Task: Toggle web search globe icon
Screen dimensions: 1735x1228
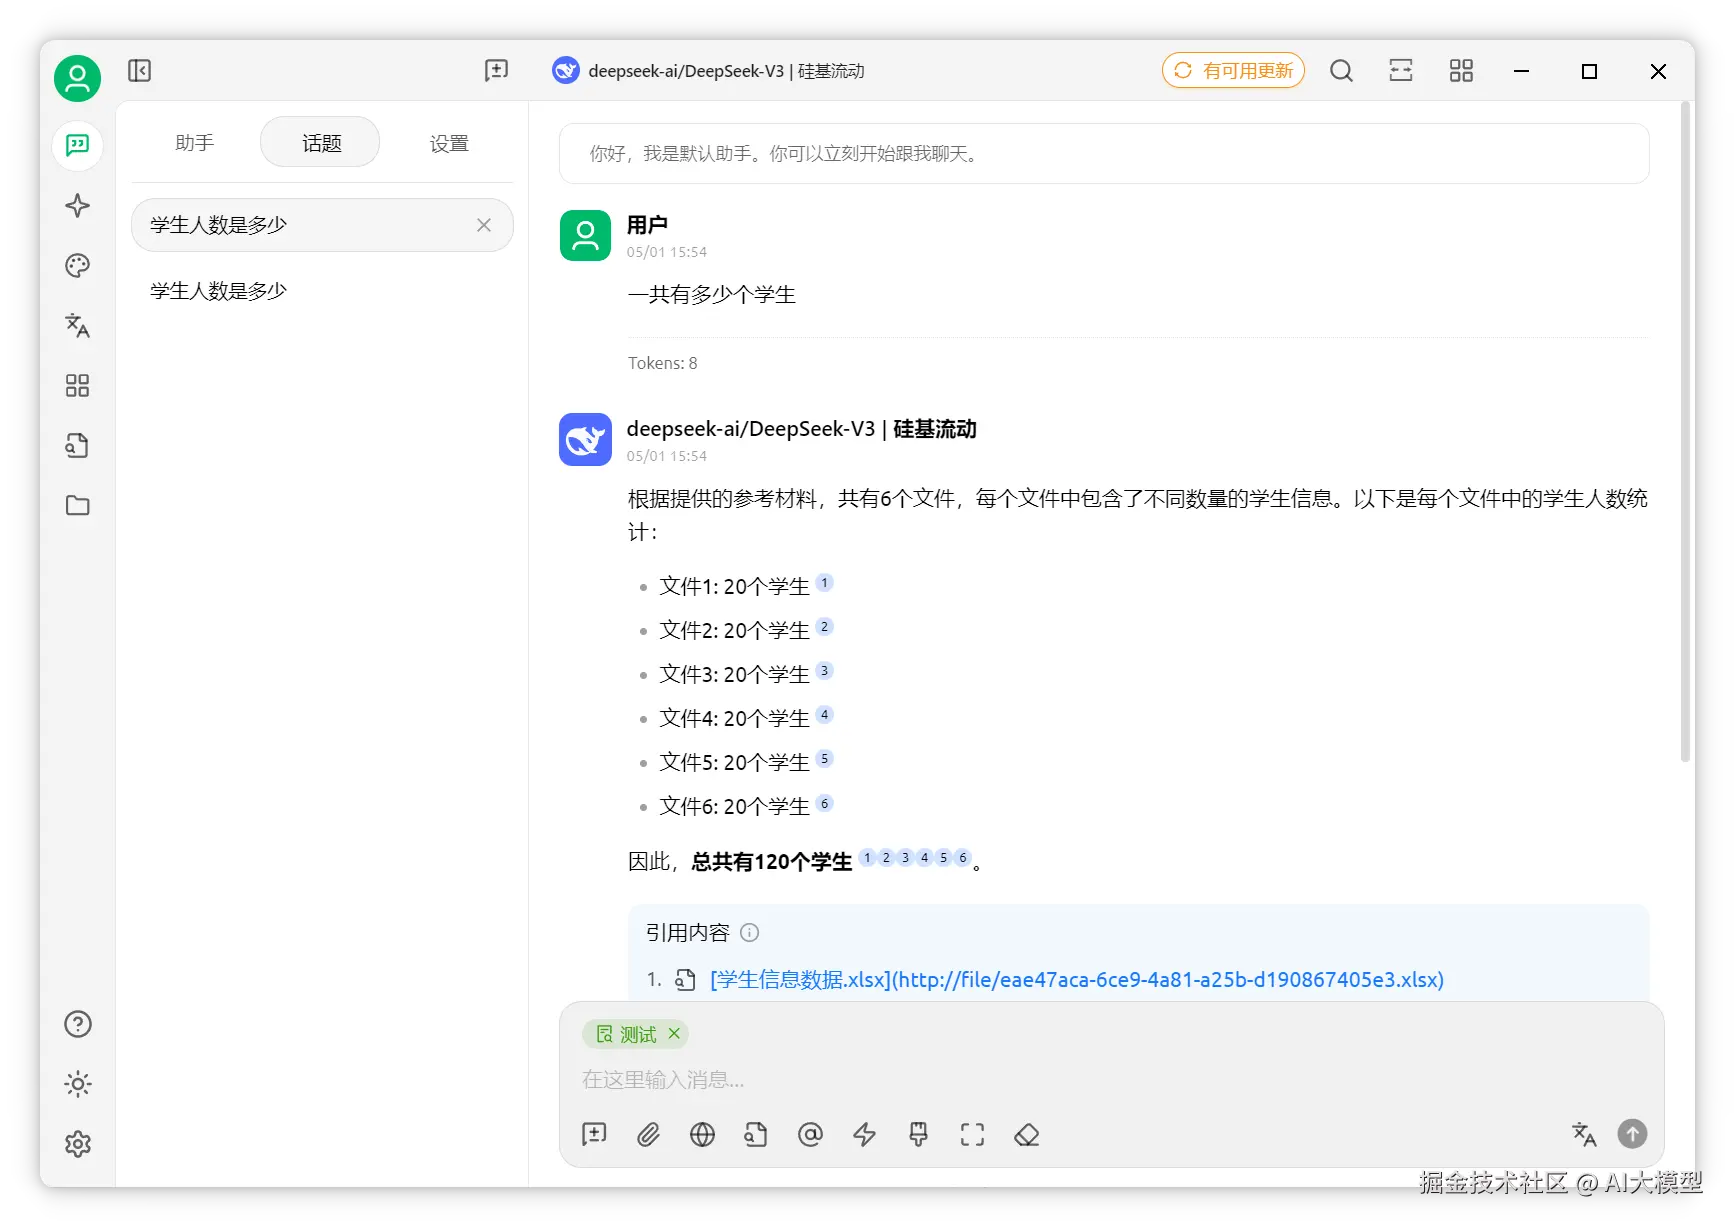Action: tap(702, 1134)
